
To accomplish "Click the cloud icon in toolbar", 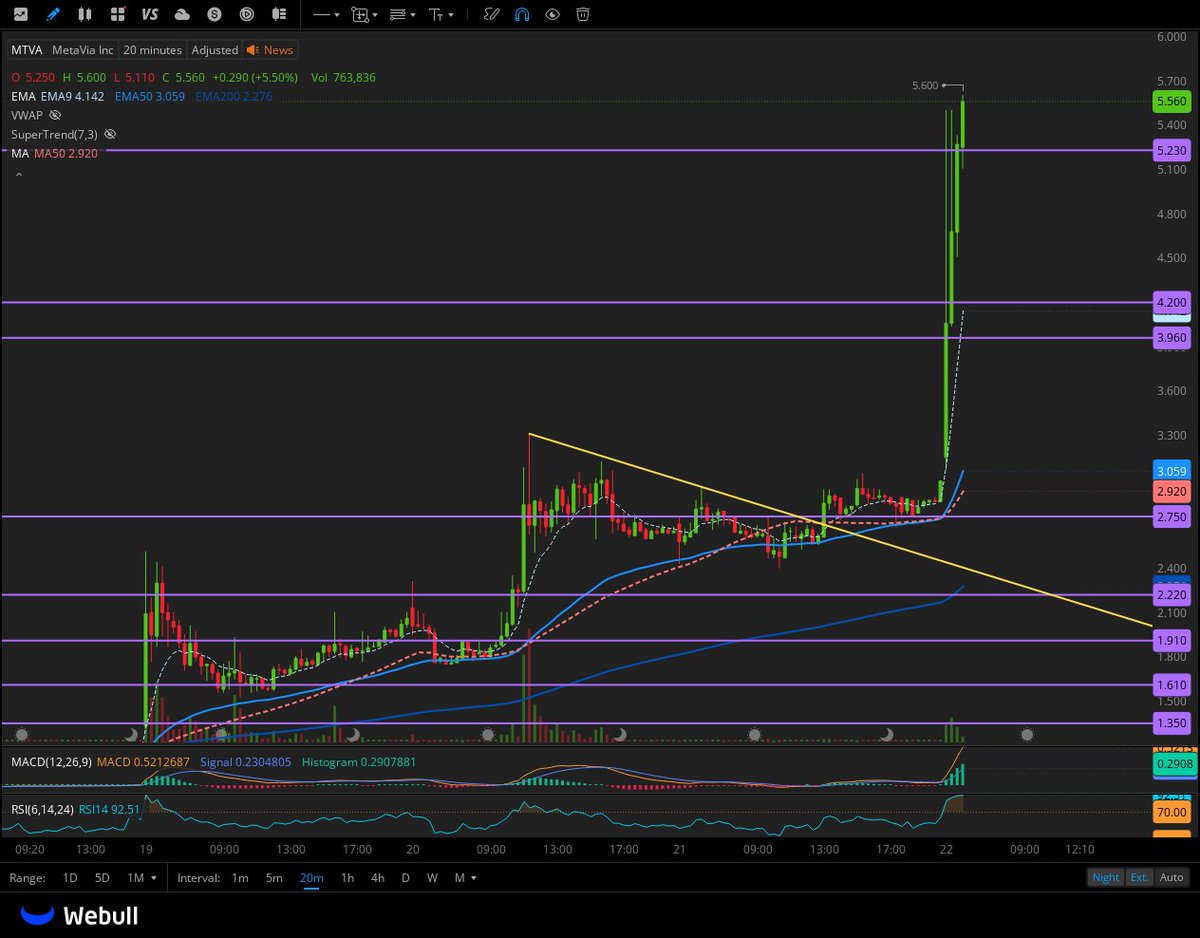I will tap(182, 14).
